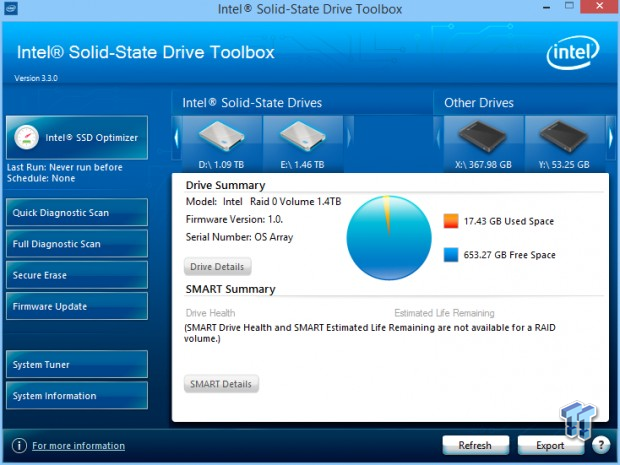This screenshot has width=620, height=465.
Task: Click the orange Used Space color swatch
Action: [x=451, y=221]
